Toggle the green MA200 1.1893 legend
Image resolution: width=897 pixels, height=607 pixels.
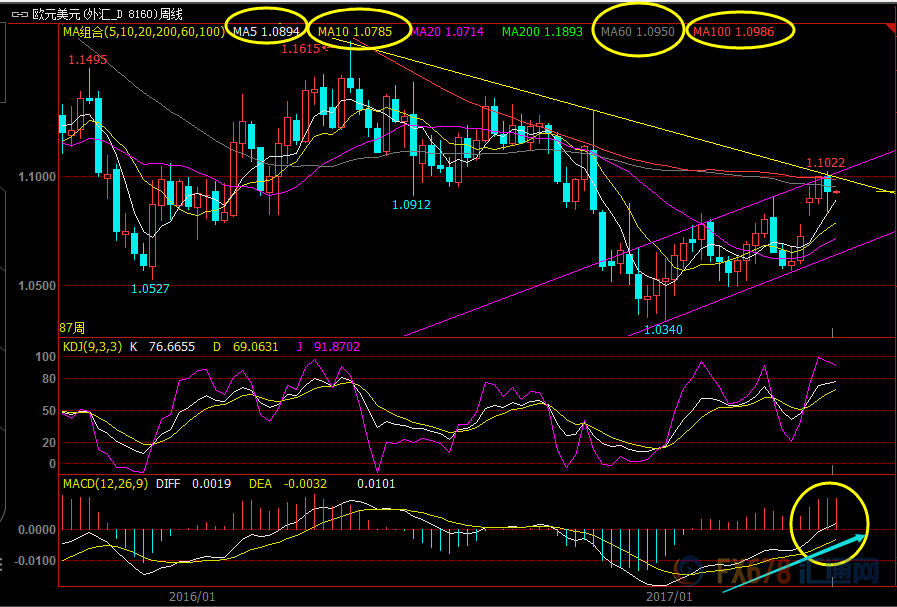tap(541, 32)
